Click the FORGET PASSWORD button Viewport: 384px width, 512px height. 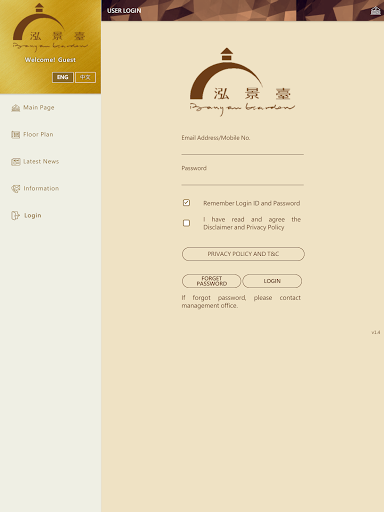[x=211, y=281]
